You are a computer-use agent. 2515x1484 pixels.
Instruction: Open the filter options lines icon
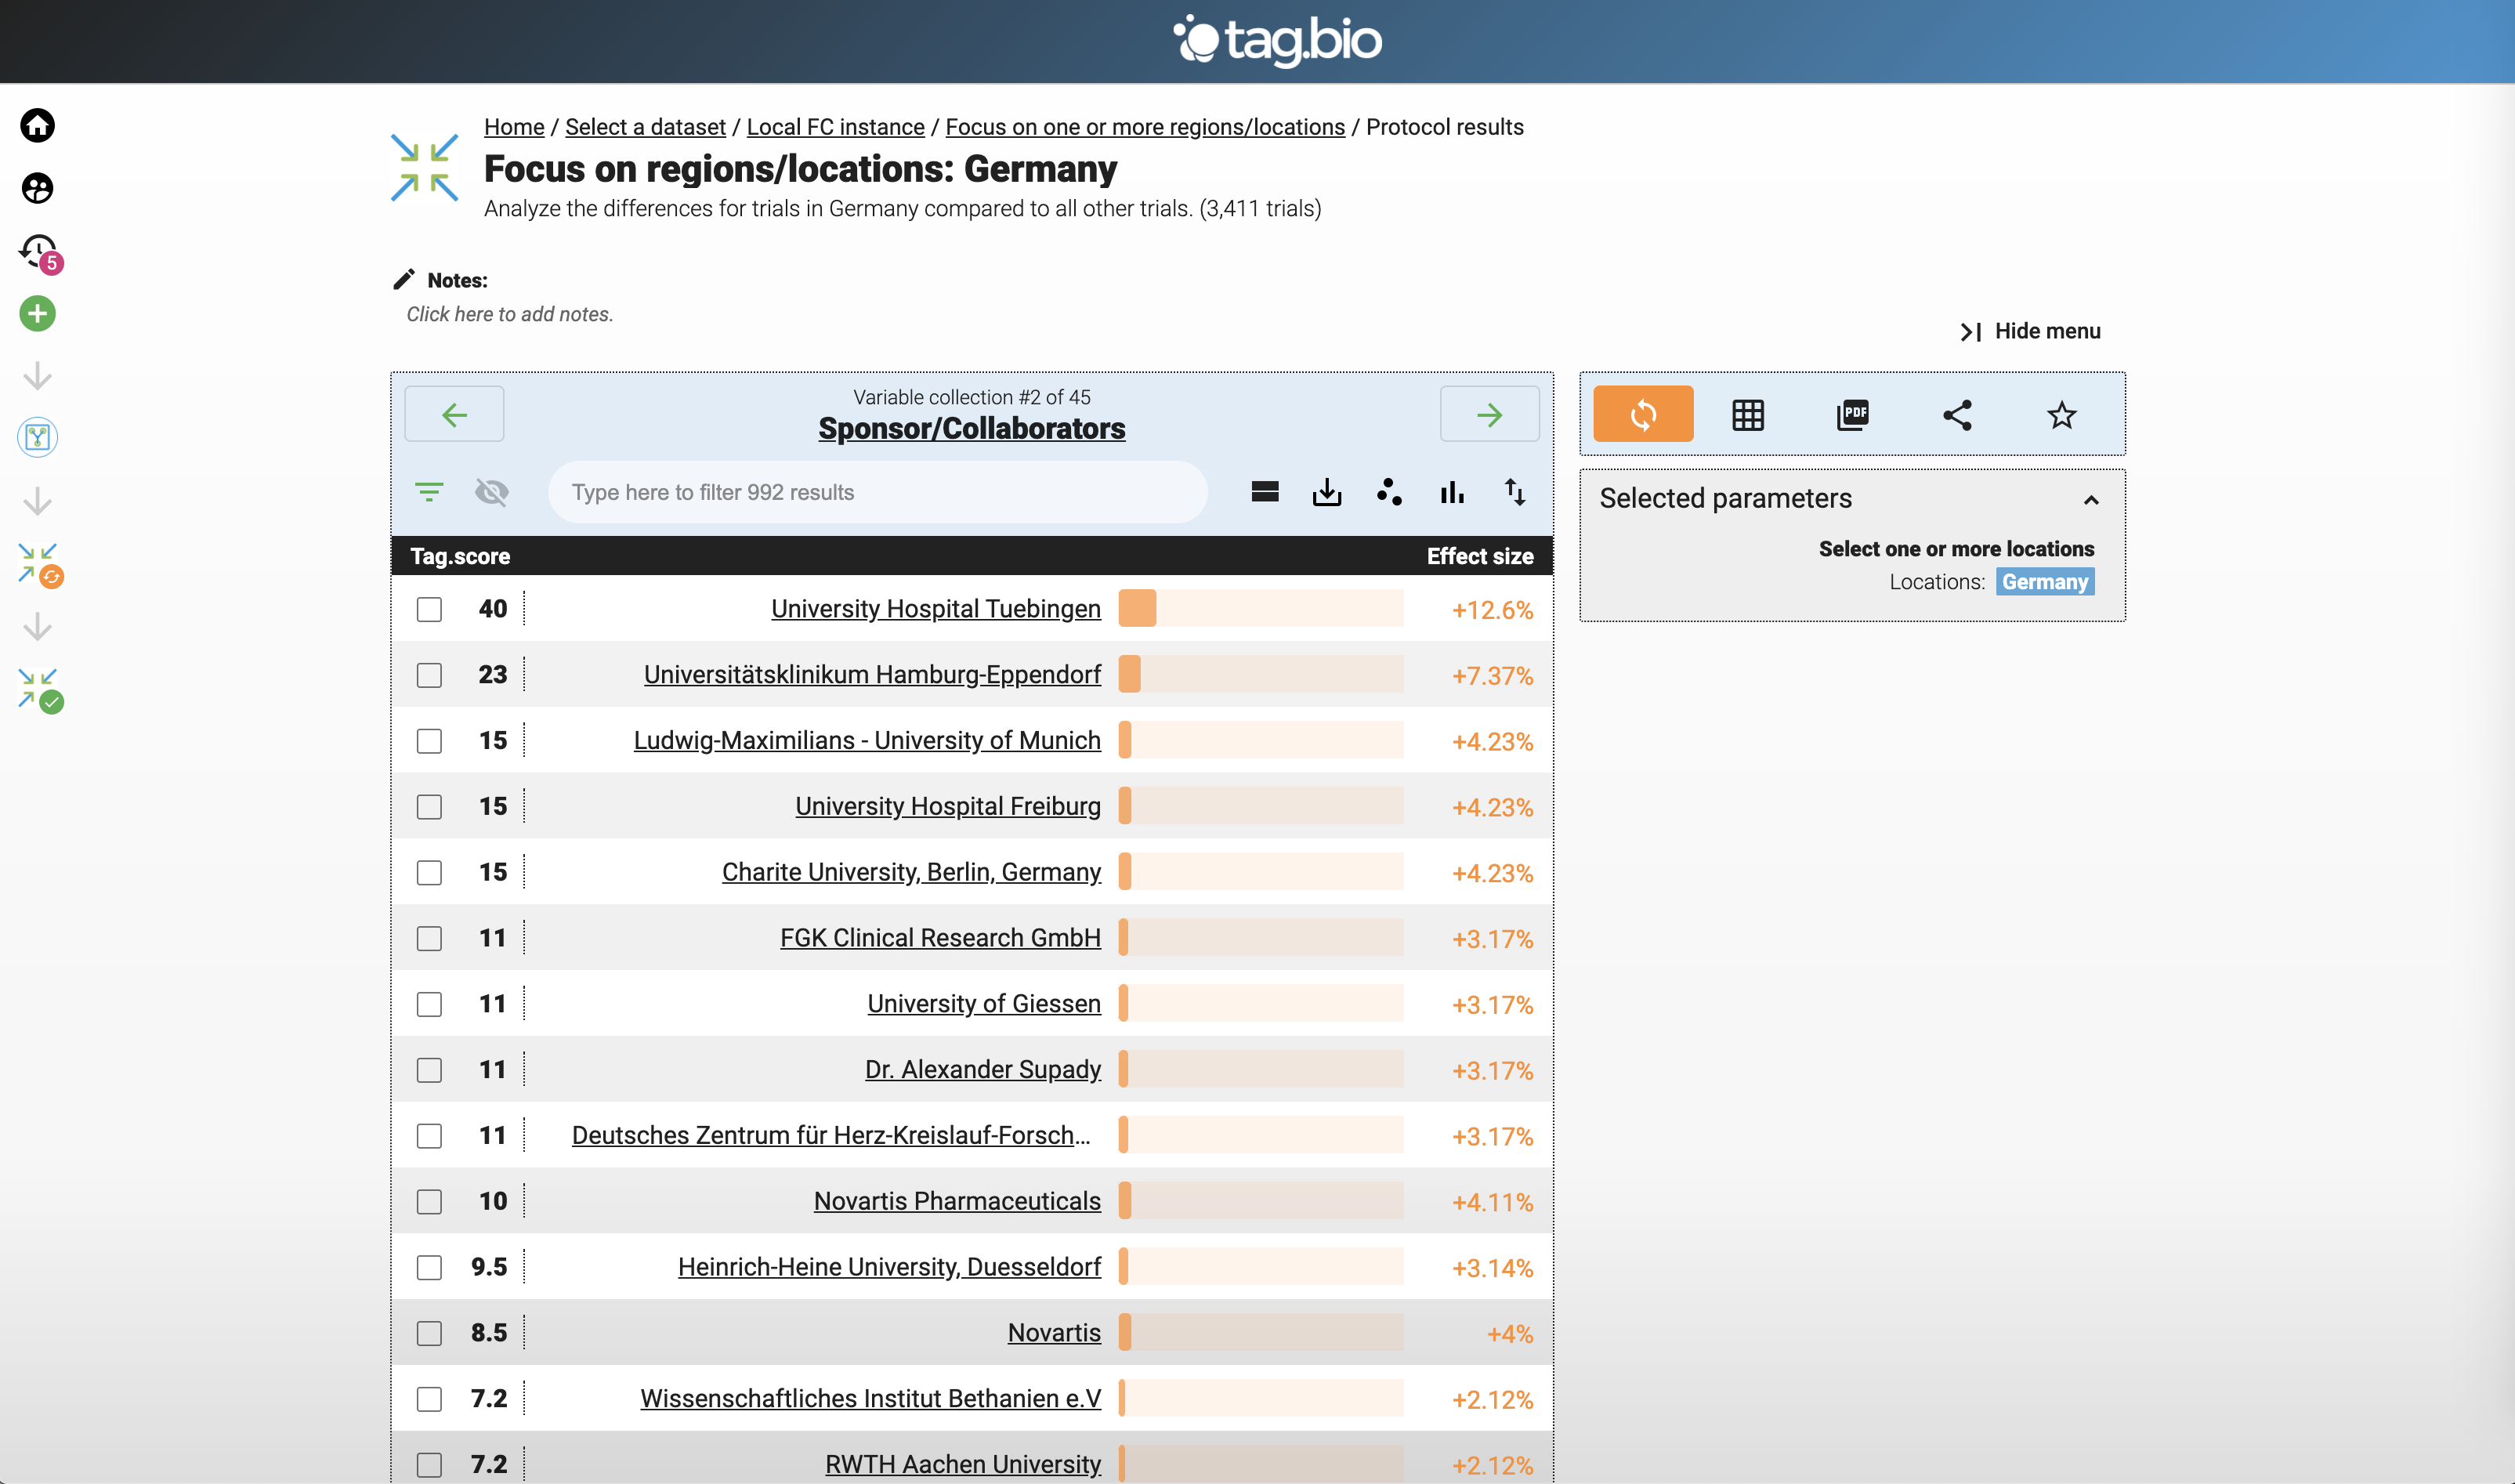[429, 492]
